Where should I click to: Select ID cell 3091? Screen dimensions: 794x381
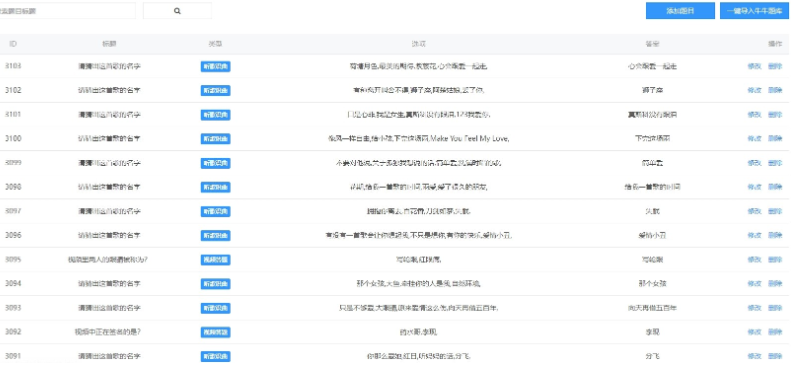pyautogui.click(x=13, y=356)
